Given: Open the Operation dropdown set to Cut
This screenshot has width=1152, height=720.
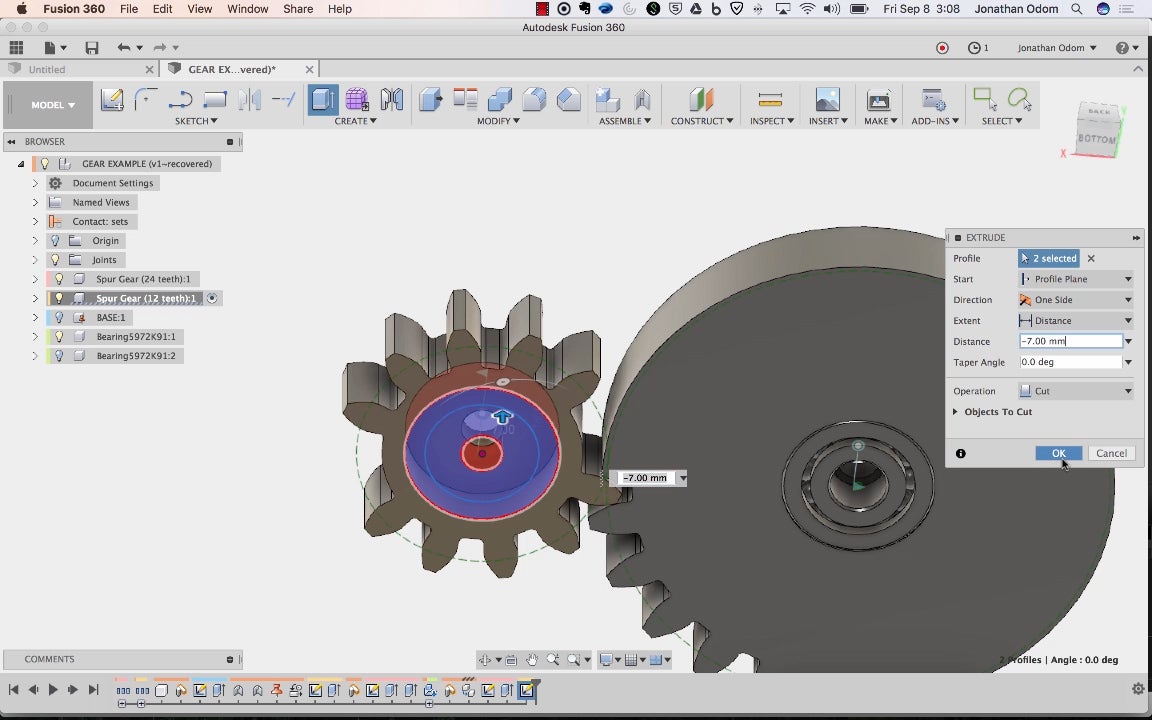Looking at the screenshot, I should point(1076,391).
